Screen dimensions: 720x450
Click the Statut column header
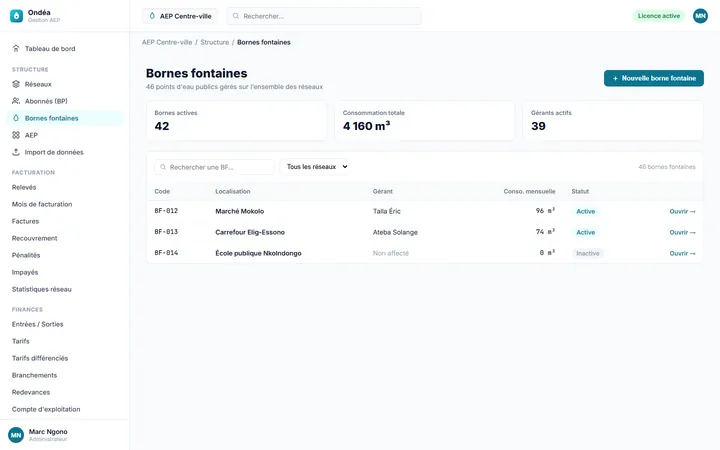(580, 191)
